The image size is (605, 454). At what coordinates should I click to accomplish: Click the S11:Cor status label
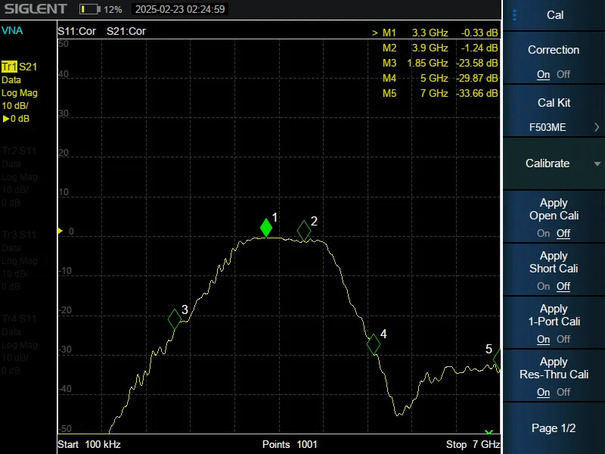click(x=77, y=31)
